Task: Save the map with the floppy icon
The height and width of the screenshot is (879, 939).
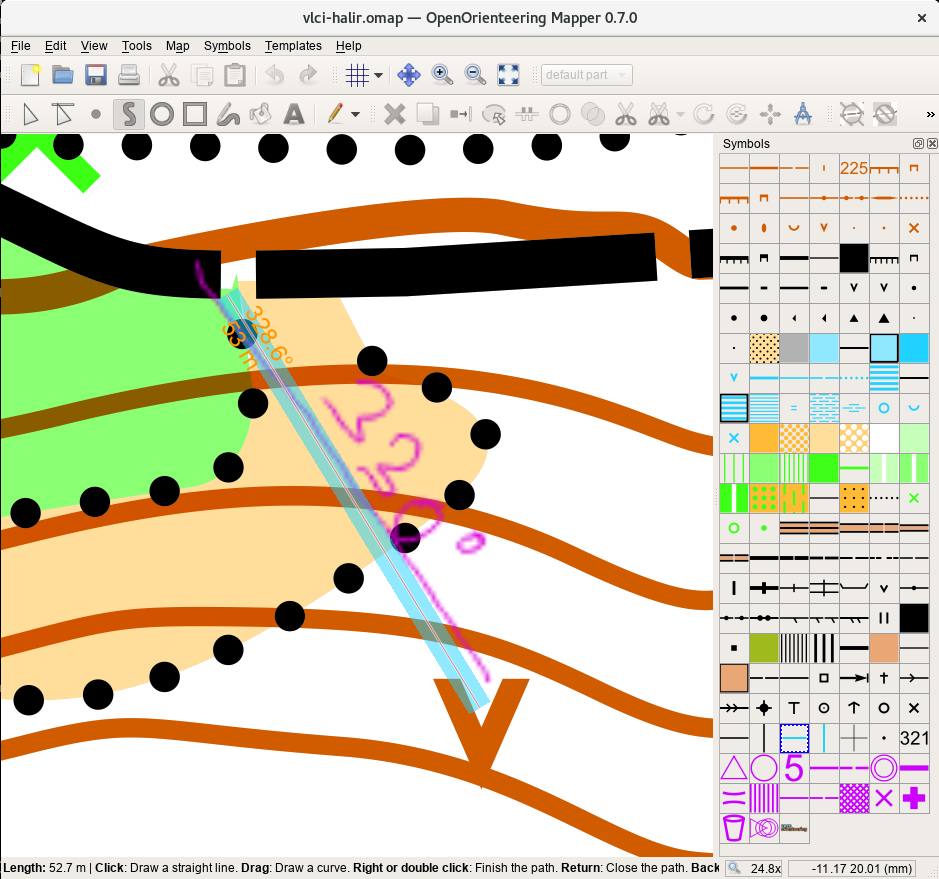Action: click(96, 75)
